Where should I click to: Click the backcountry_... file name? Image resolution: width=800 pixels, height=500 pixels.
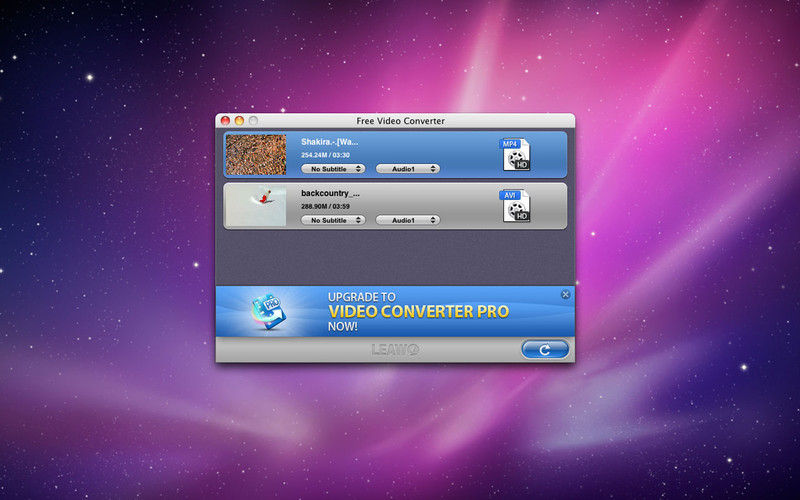[330, 193]
